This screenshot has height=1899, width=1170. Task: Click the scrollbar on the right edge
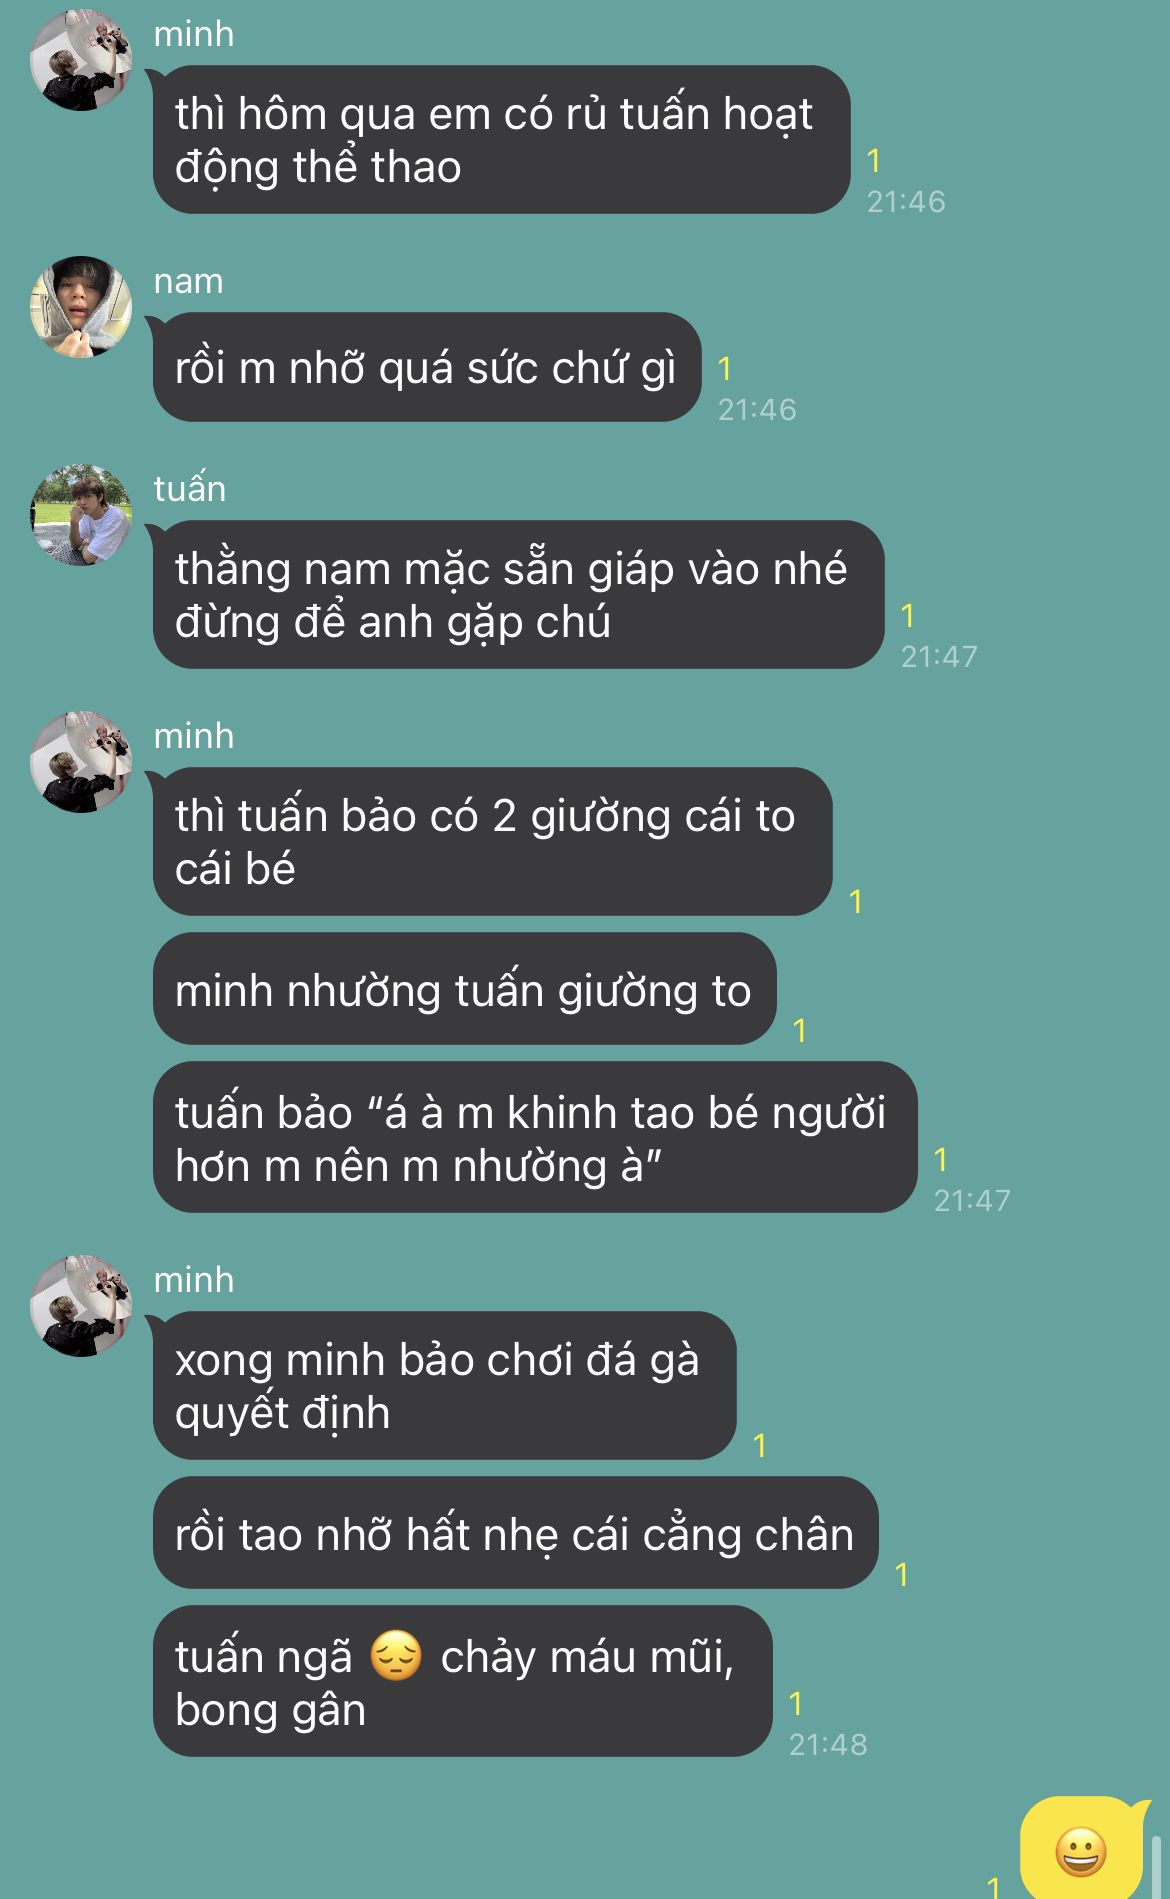1157,1865
